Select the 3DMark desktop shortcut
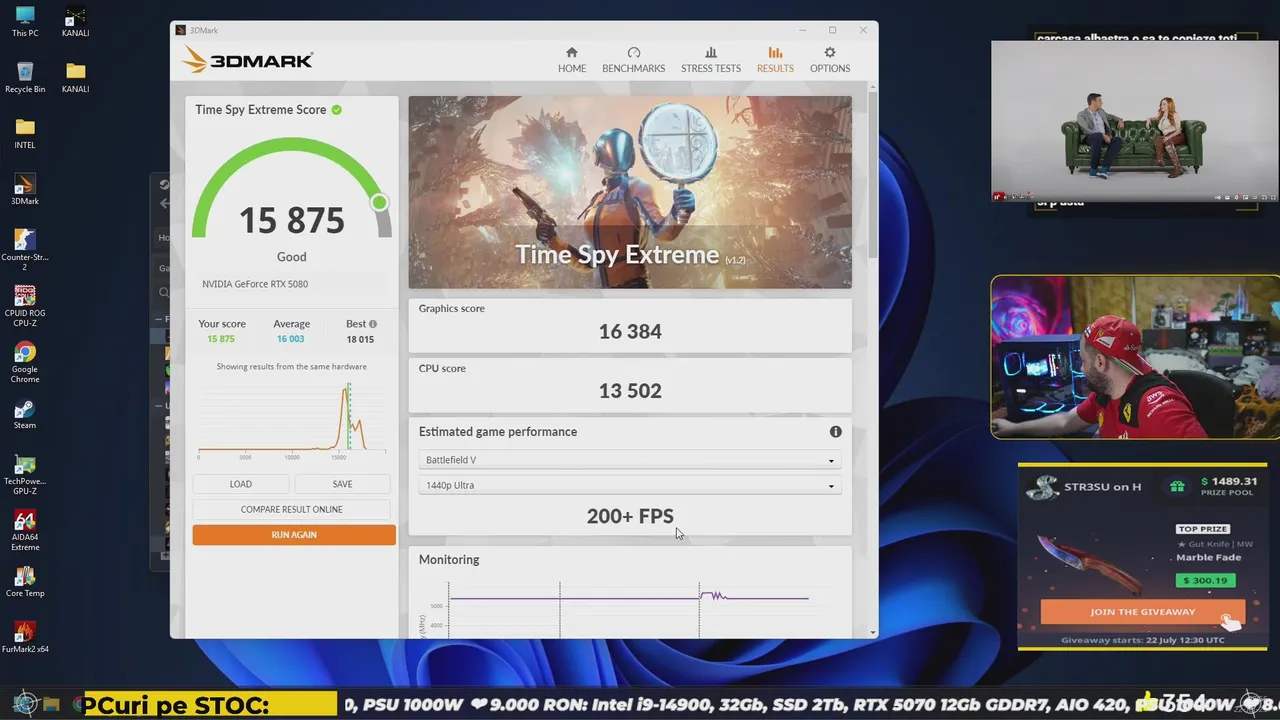 25,190
